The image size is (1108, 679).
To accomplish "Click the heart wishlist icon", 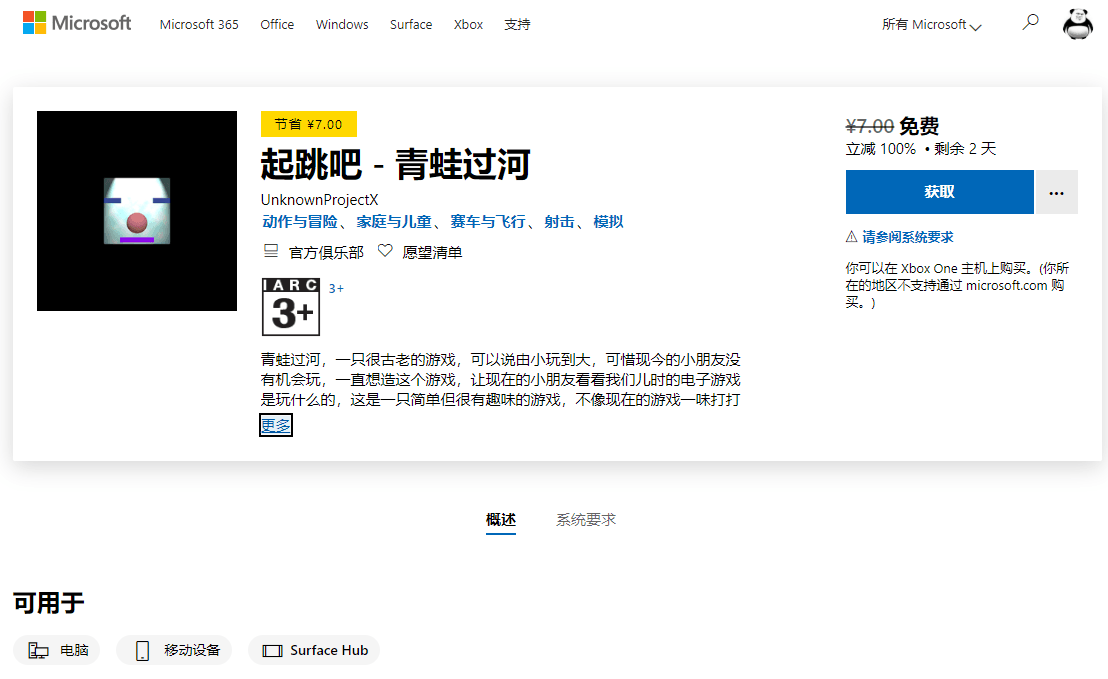I will (385, 251).
